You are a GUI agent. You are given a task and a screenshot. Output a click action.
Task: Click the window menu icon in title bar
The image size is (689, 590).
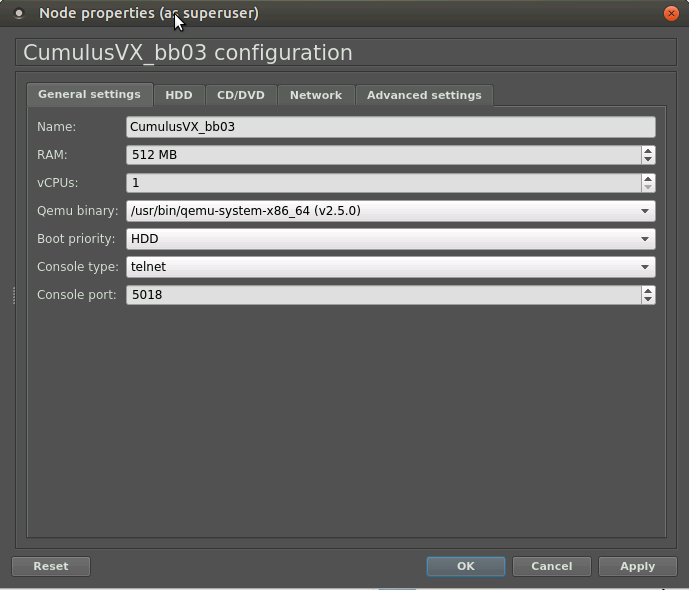click(x=19, y=14)
